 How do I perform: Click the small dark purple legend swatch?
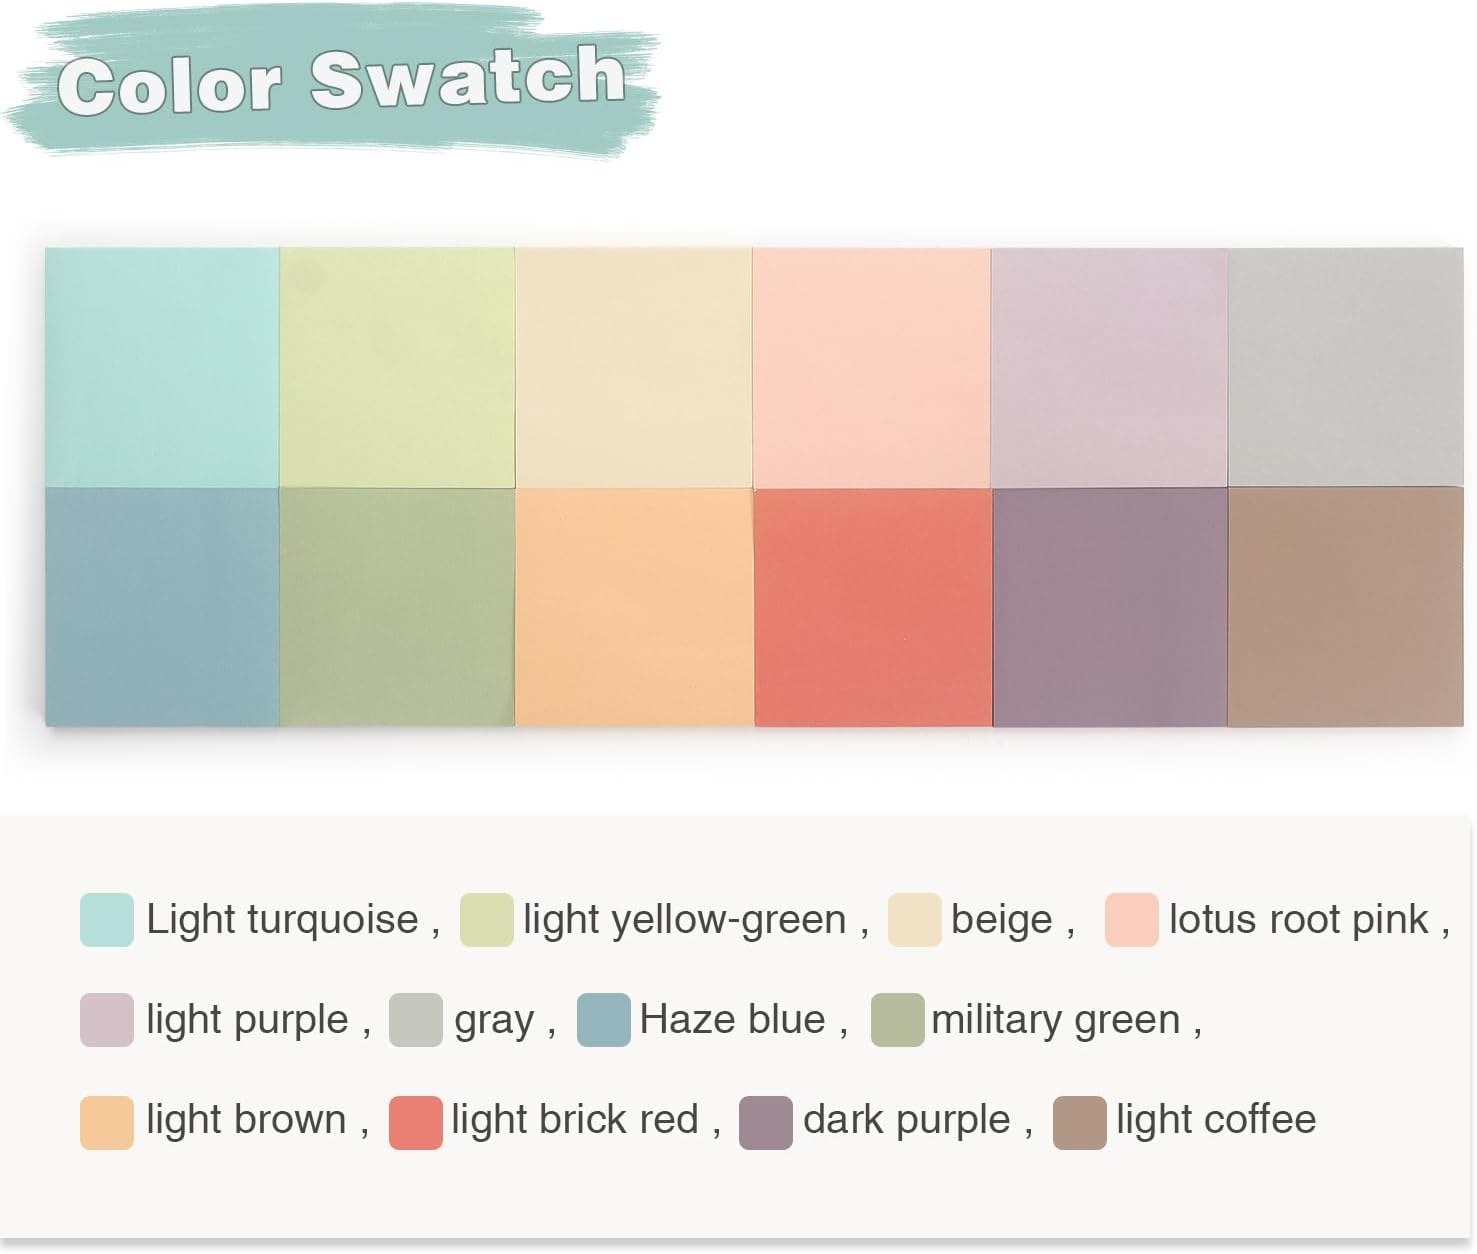pyautogui.click(x=765, y=1122)
